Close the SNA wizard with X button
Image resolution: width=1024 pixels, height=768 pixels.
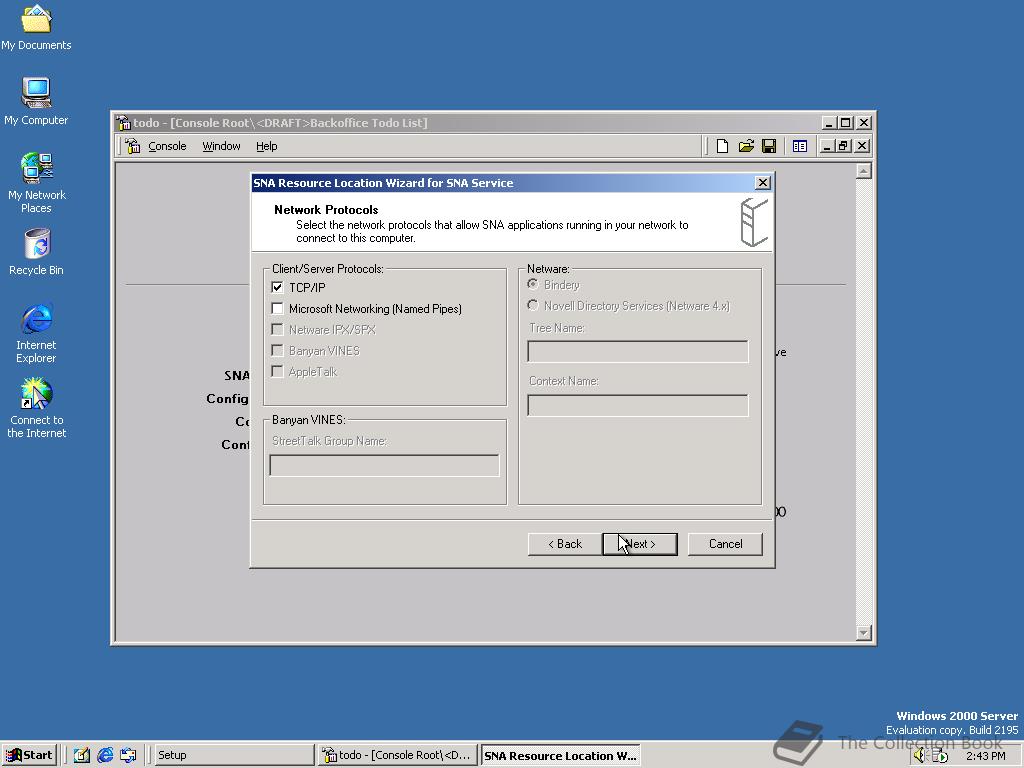point(762,183)
